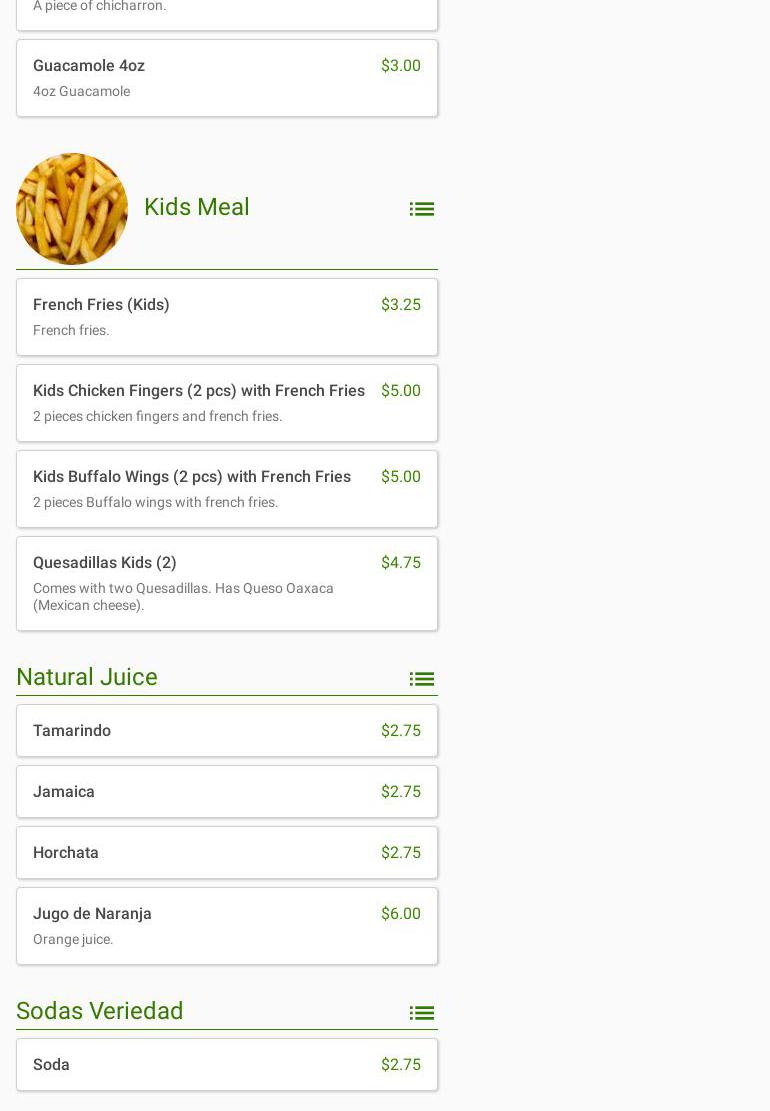Select Quesadillas Kids (2) item
The image size is (770, 1111).
point(227,583)
